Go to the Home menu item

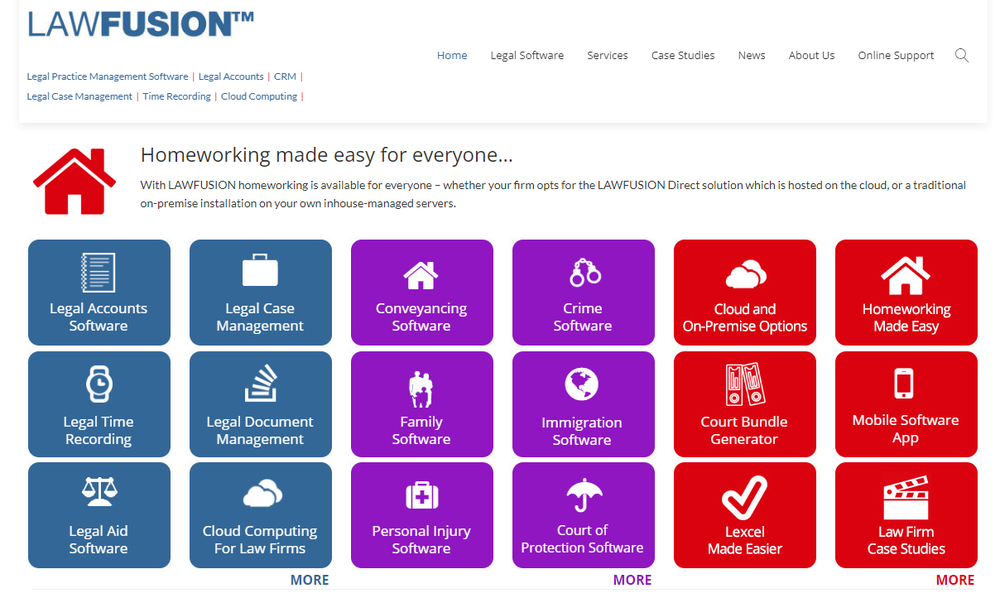452,55
